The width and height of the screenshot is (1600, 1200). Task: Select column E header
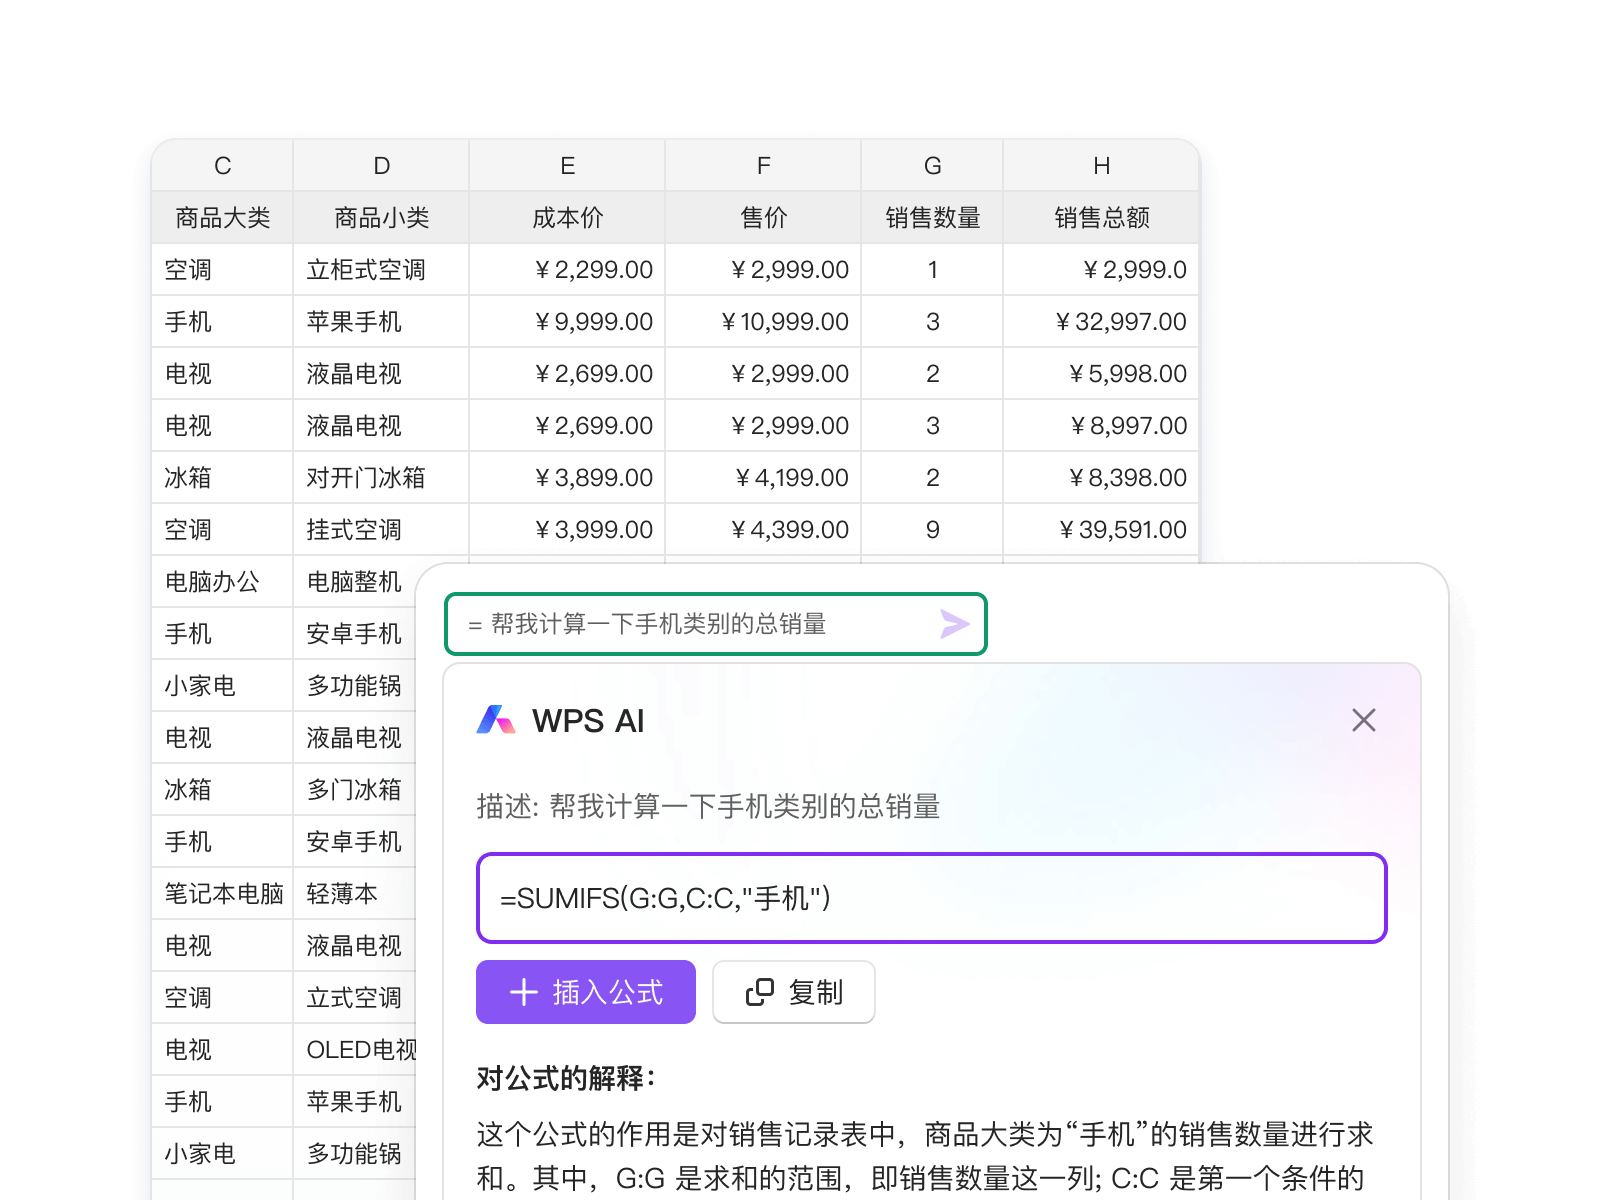point(567,165)
